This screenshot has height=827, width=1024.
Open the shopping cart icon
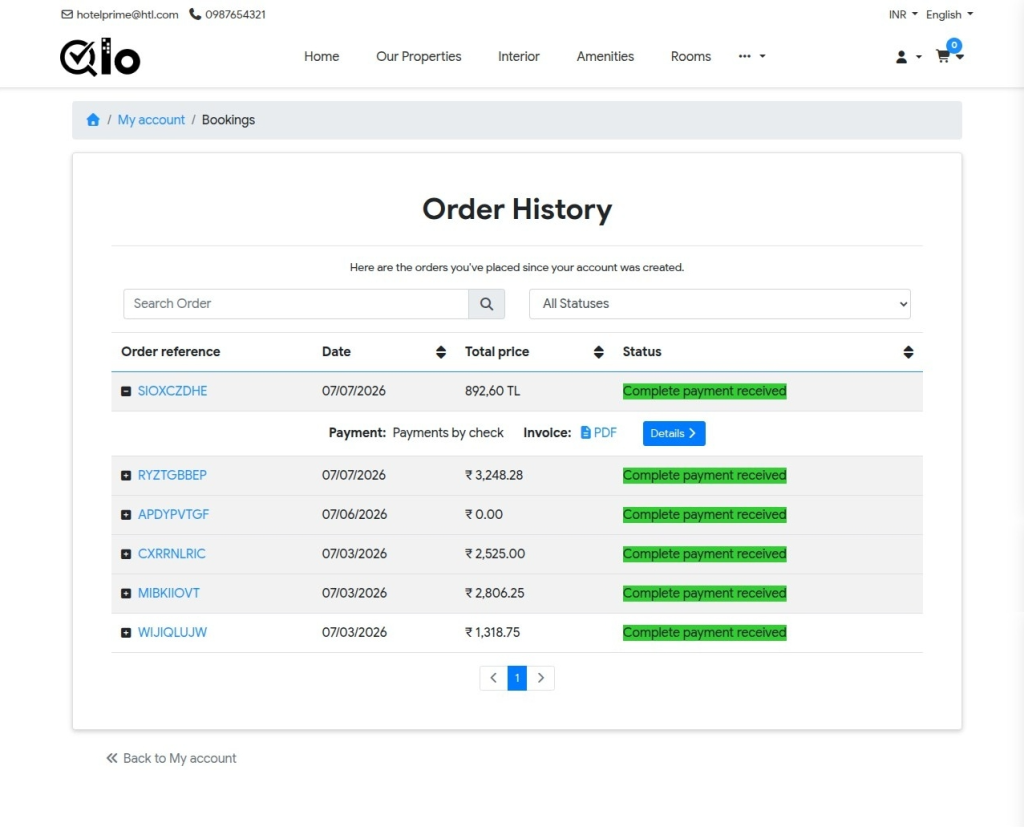pyautogui.click(x=942, y=56)
